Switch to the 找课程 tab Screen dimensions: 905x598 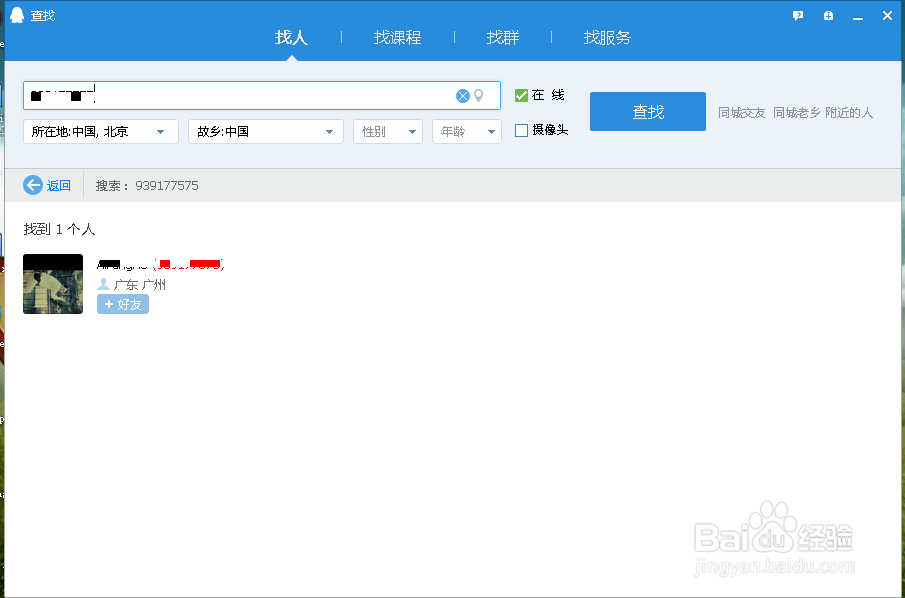click(397, 37)
